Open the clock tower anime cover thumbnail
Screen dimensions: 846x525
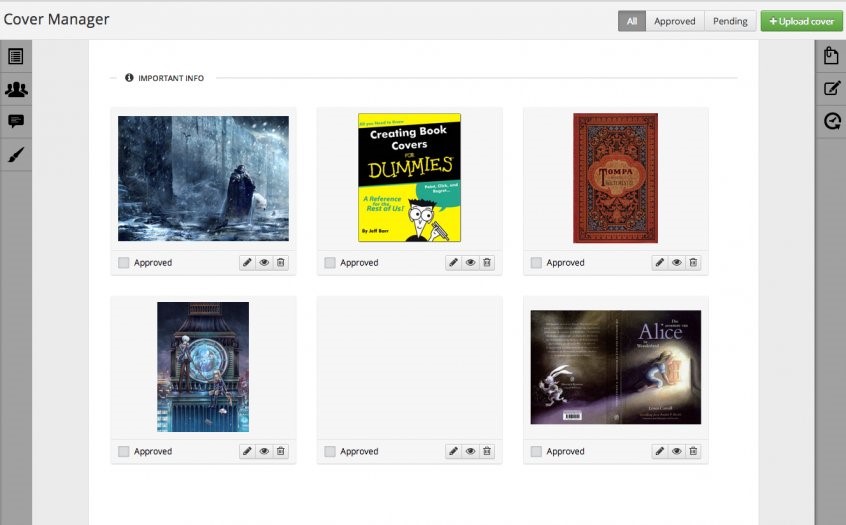coord(203,367)
